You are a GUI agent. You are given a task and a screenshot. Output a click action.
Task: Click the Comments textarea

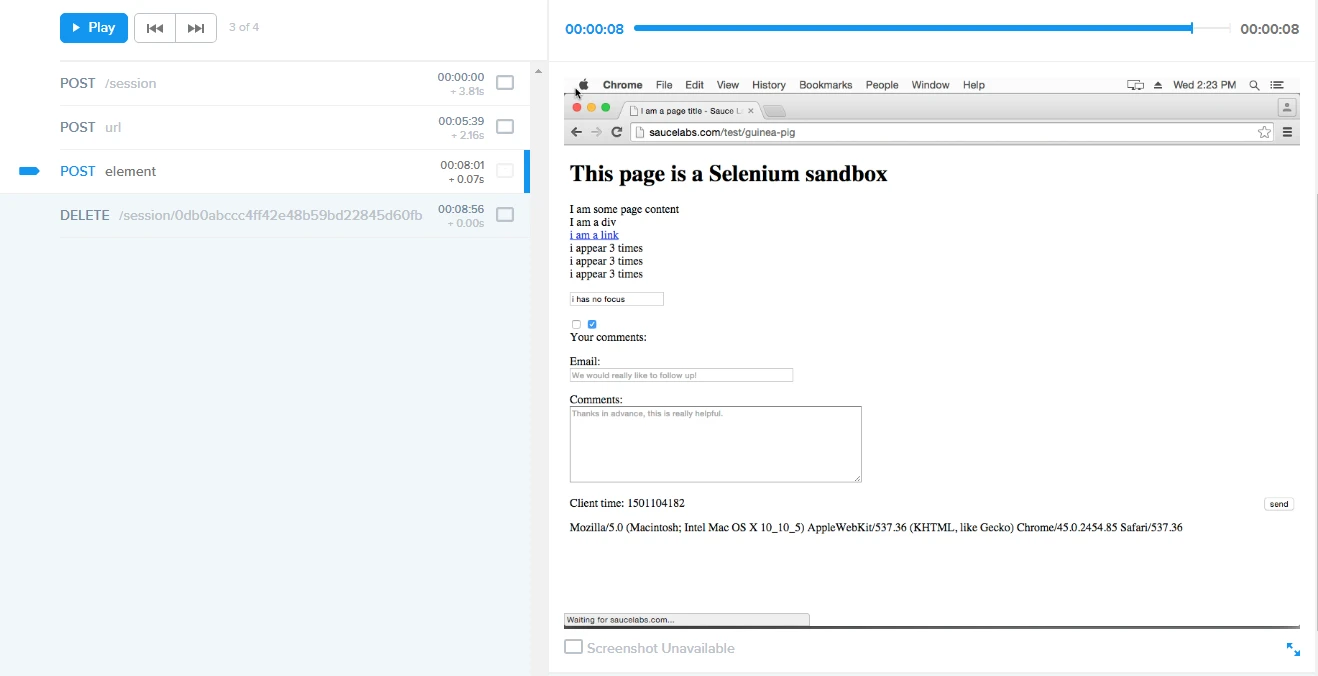tap(716, 444)
